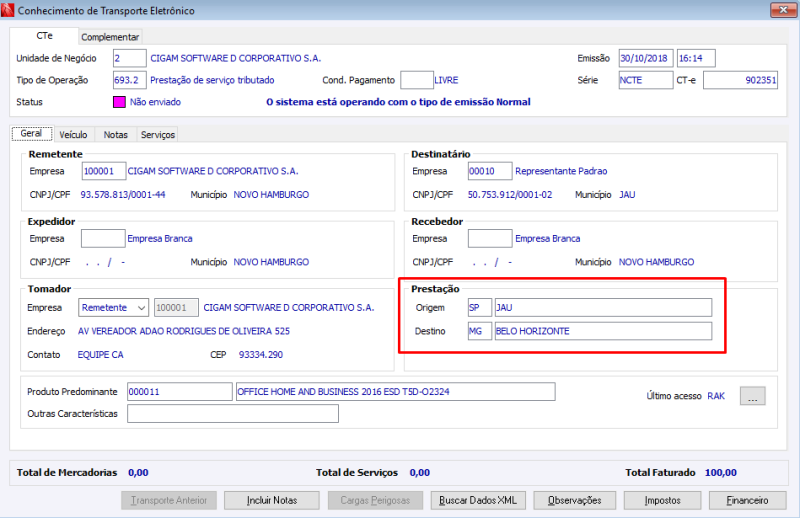
Task: Click the Prestação de serviço tributado text
Action: coord(212,80)
